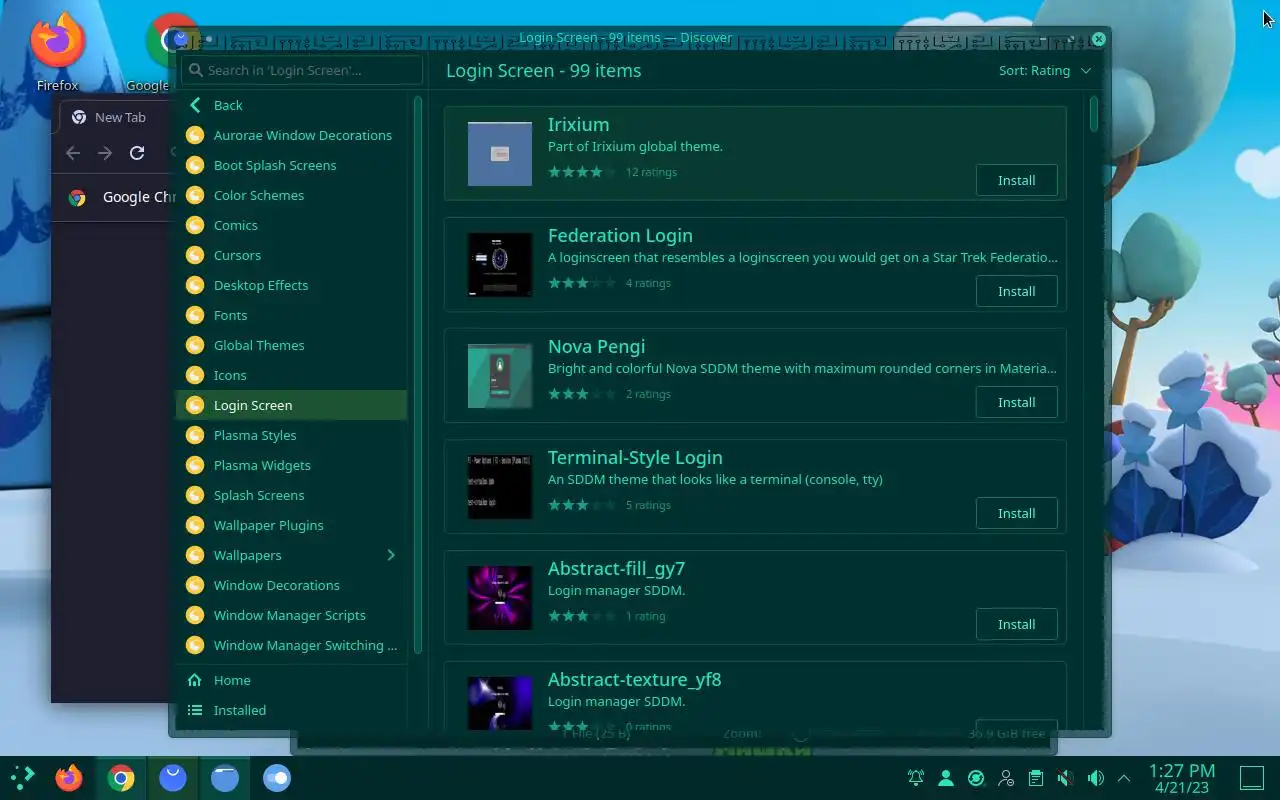Open Nova Pengi preview thumbnail
This screenshot has width=1280, height=800.
point(500,376)
